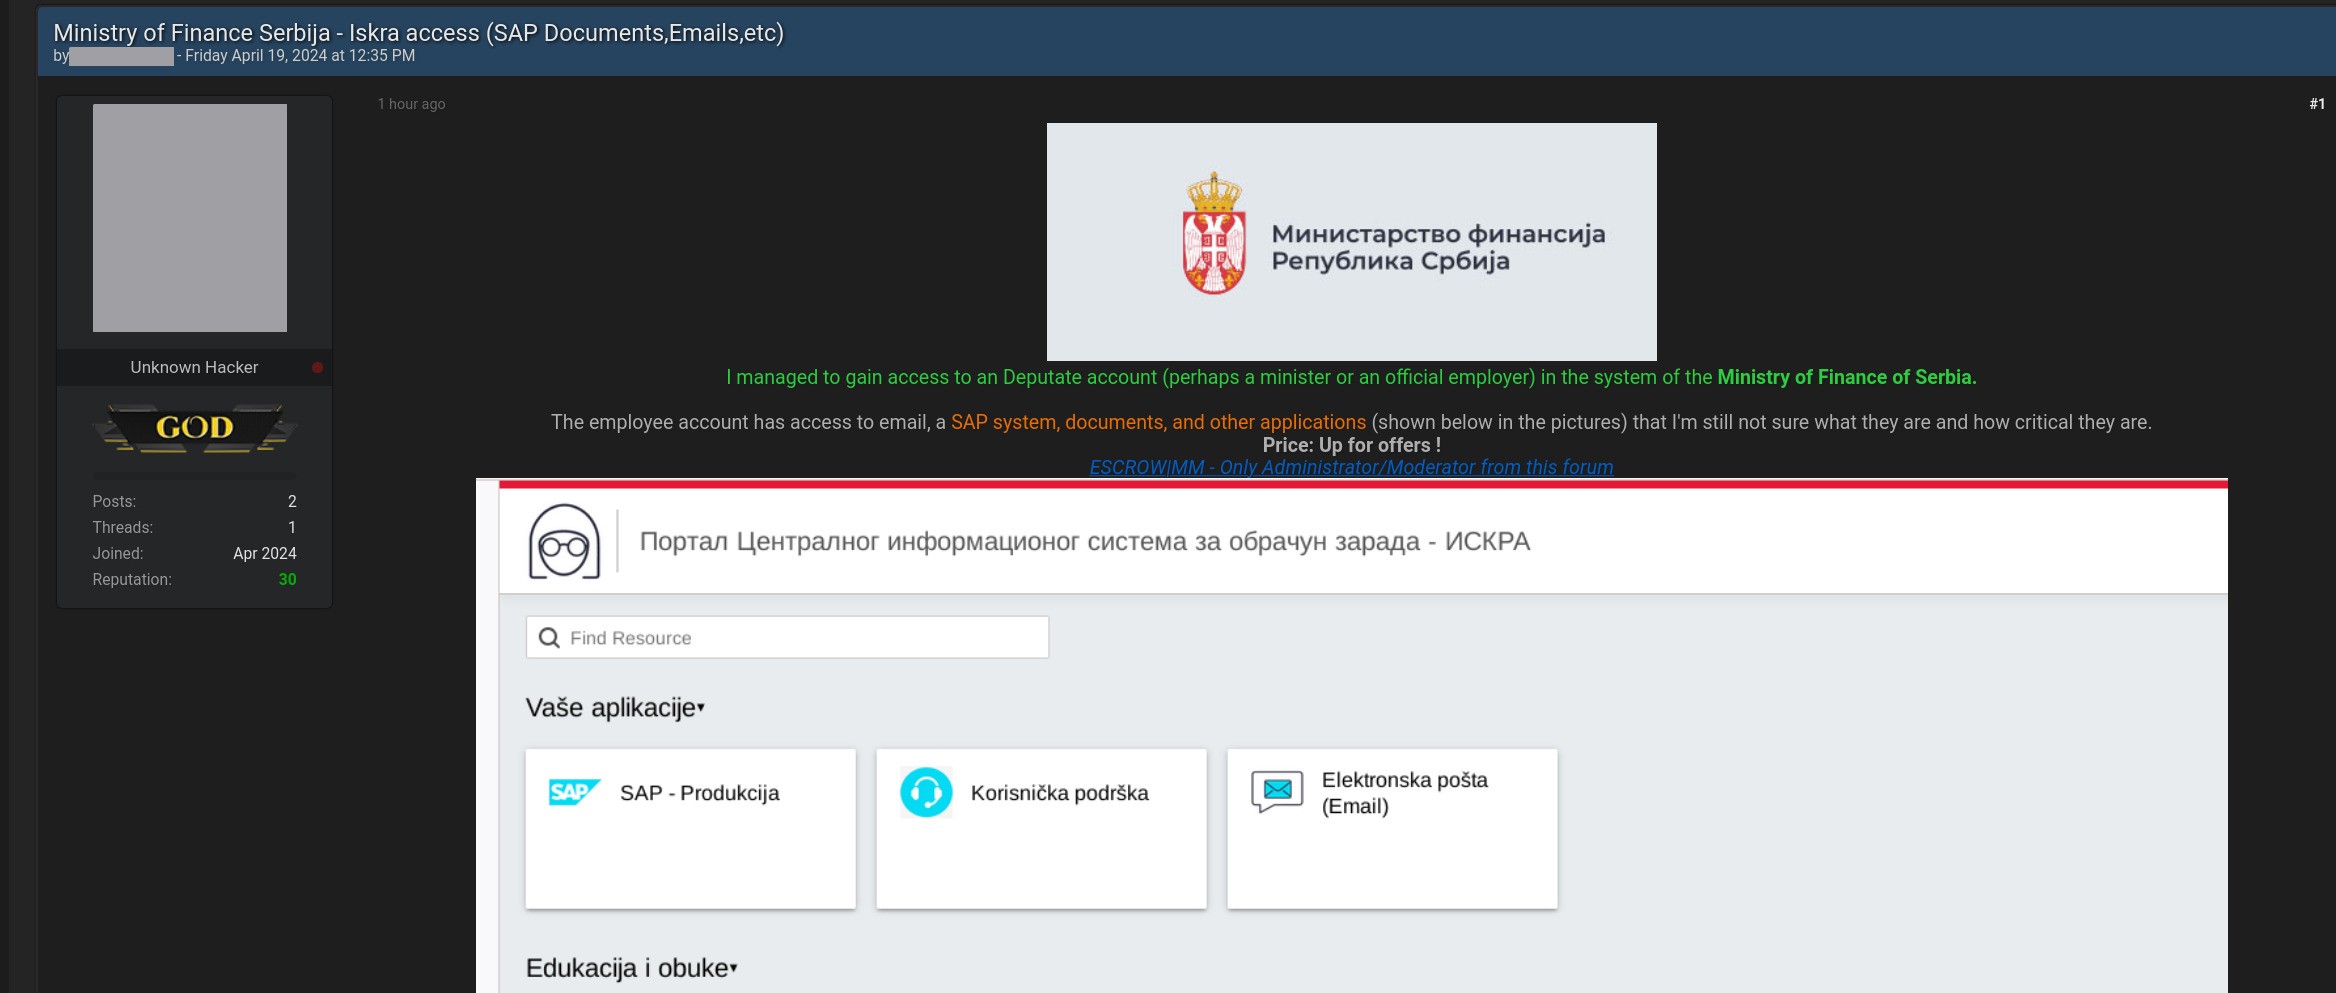Click the bold 'Ministry of Finance of Serbia.' text
The height and width of the screenshot is (993, 2336).
click(1847, 377)
